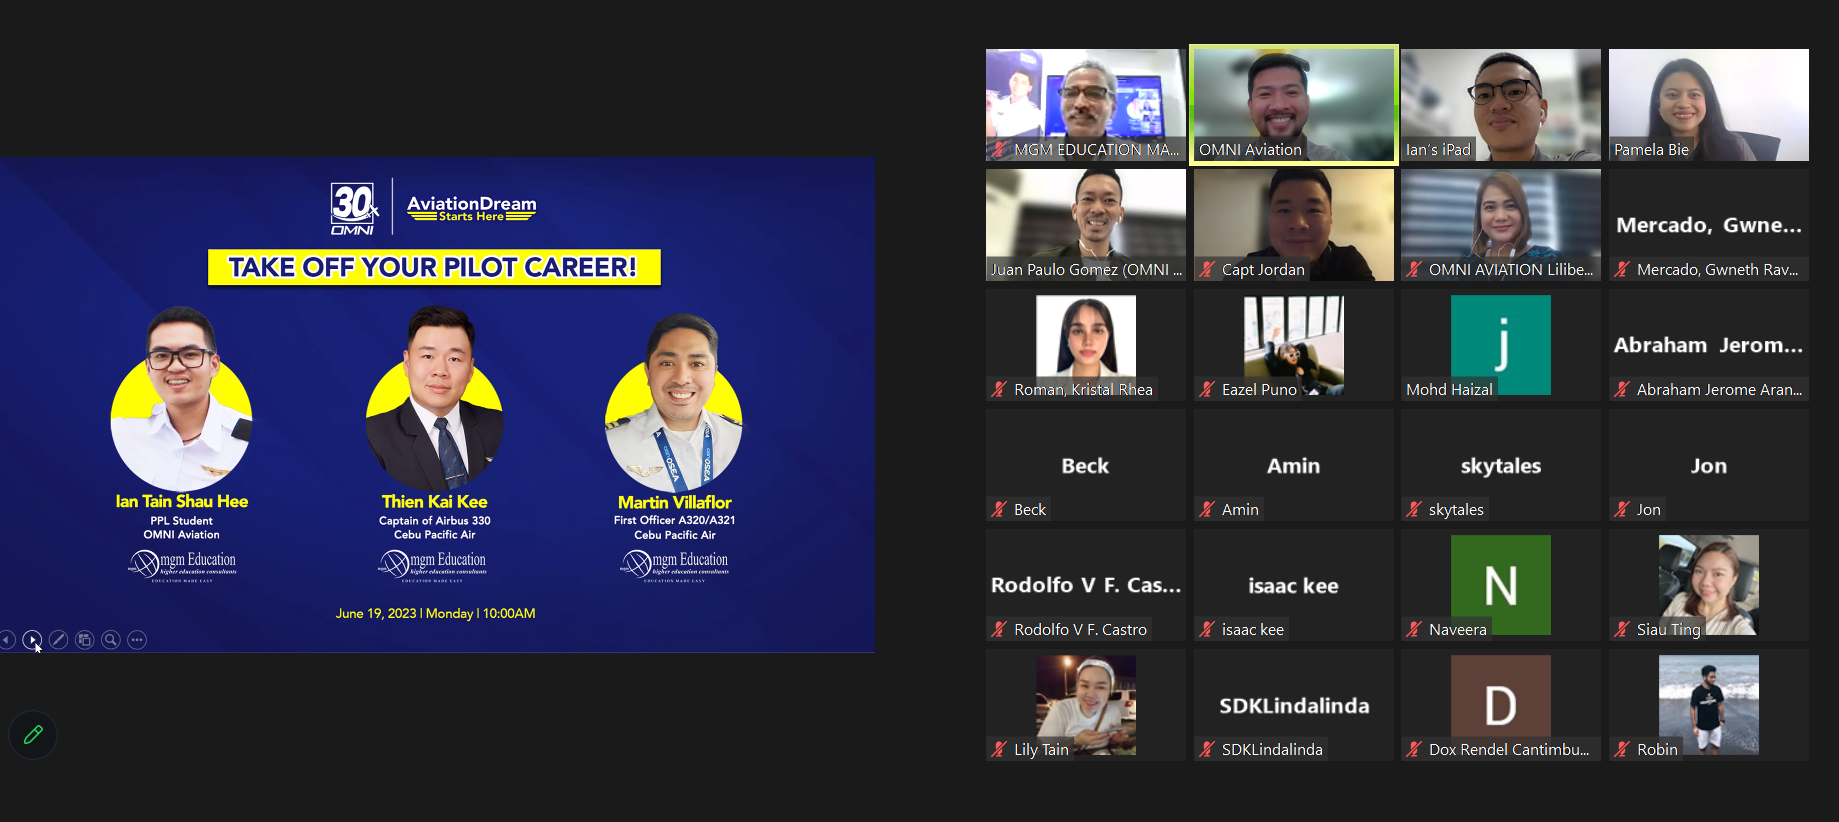Click 'June 19, 2023 | Monday | 10:00AM' text
1839x822 pixels.
pyautogui.click(x=435, y=613)
